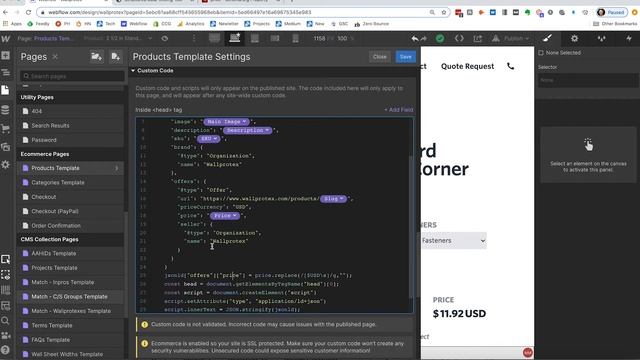Open the Navigator panel

point(6,73)
